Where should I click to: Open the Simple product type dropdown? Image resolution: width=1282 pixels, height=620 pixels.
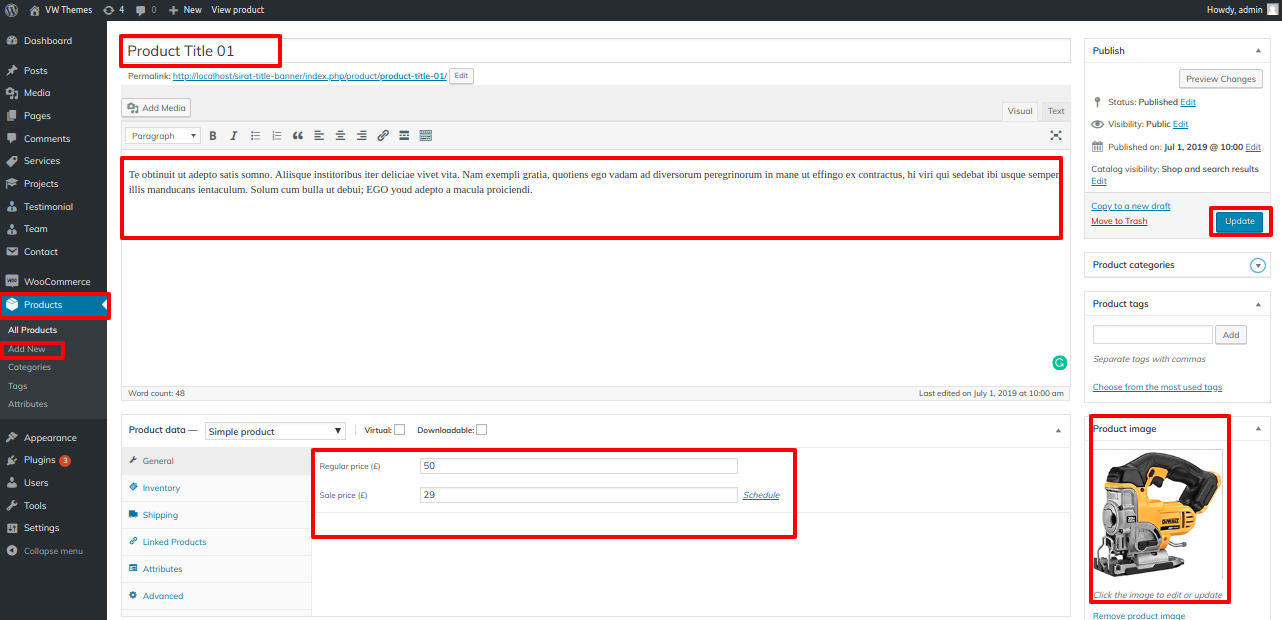[275, 431]
